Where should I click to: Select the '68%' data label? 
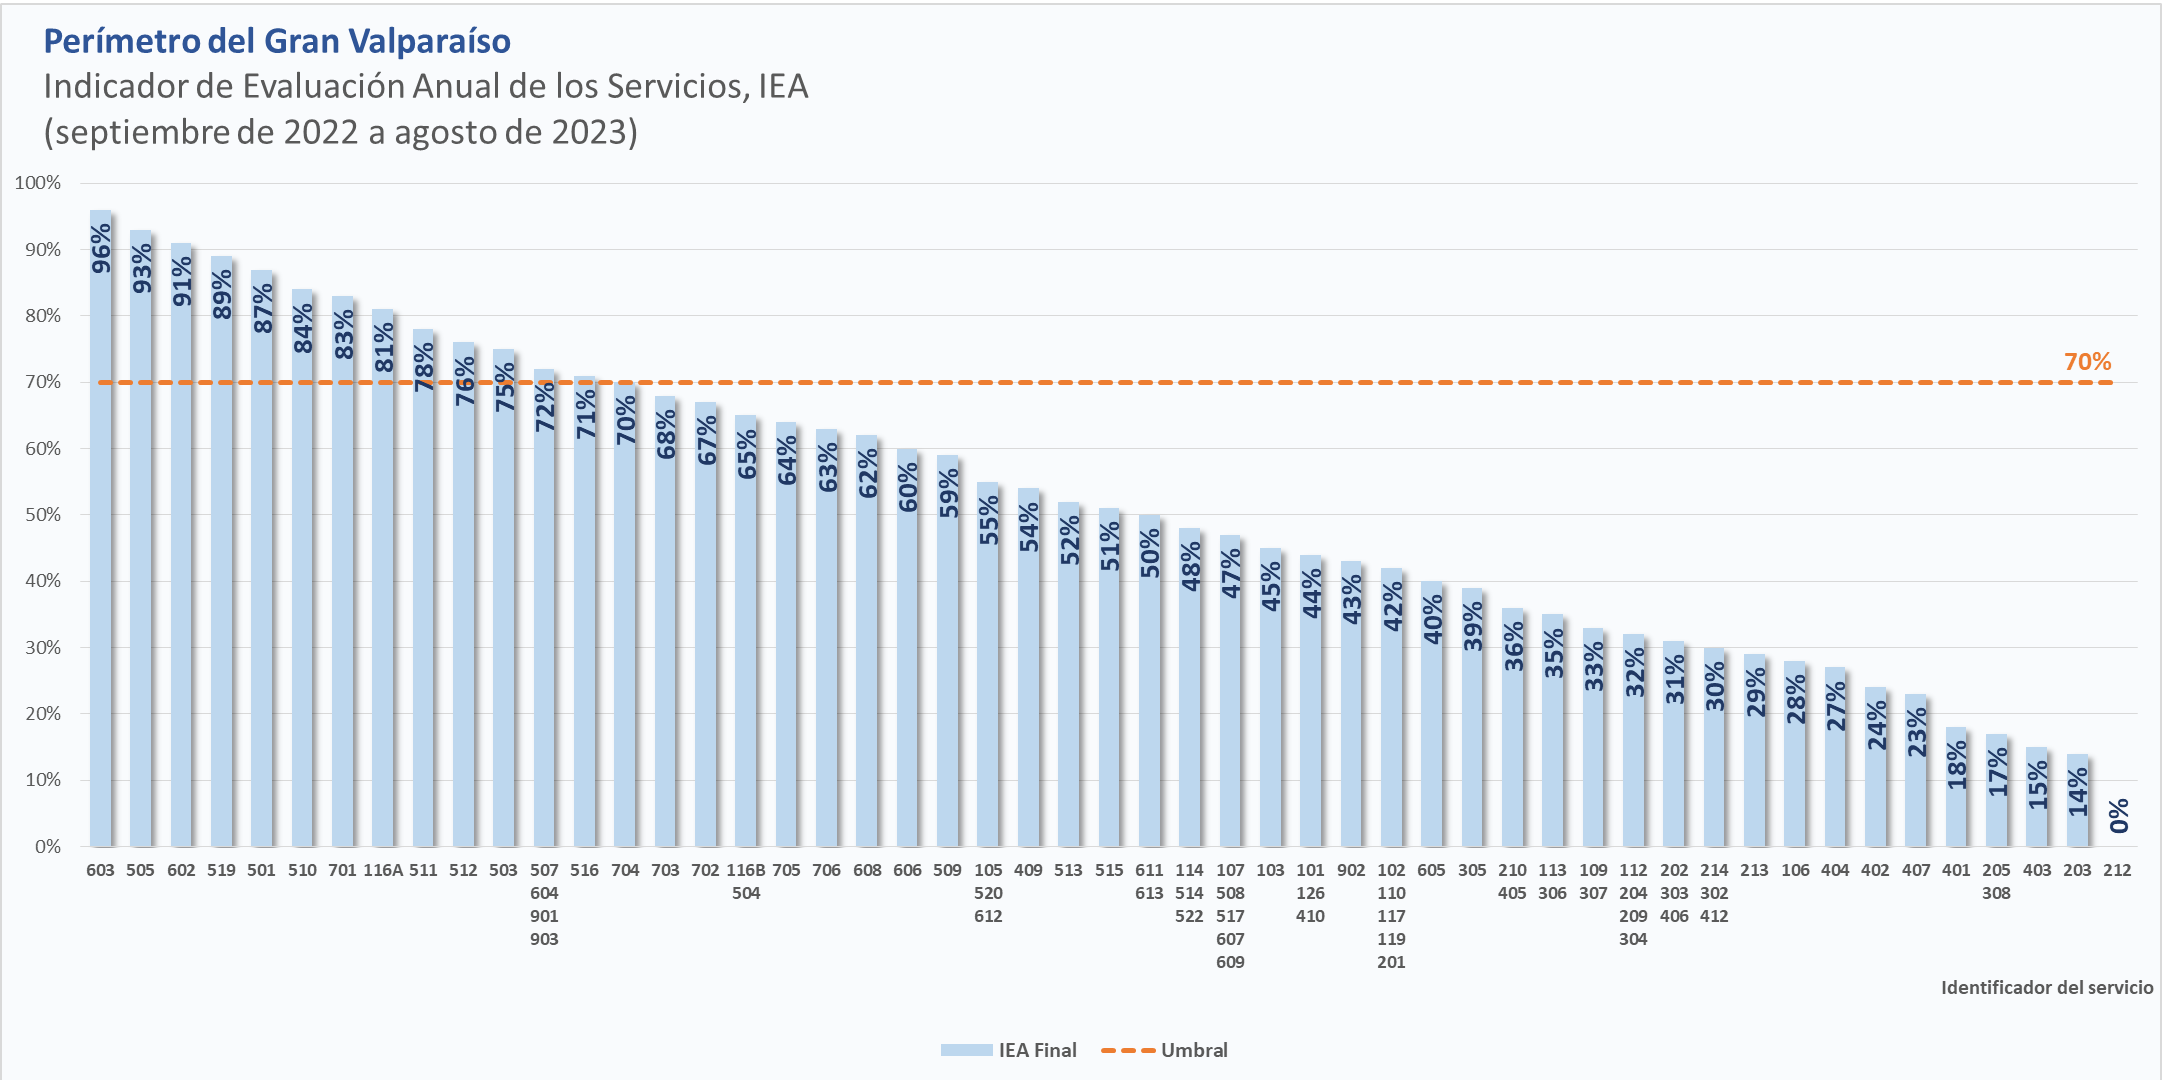(666, 434)
